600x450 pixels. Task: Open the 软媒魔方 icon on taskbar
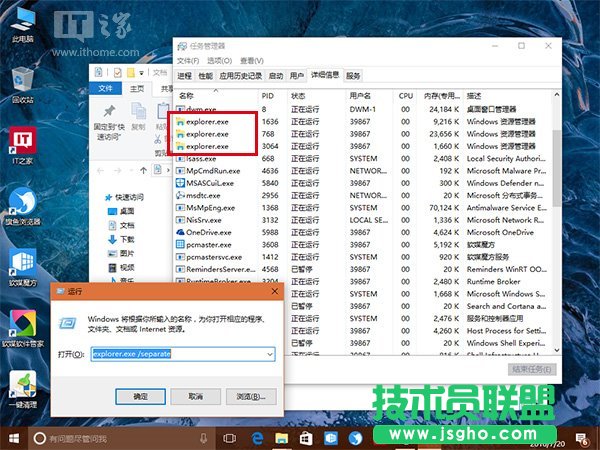[x=331, y=438]
